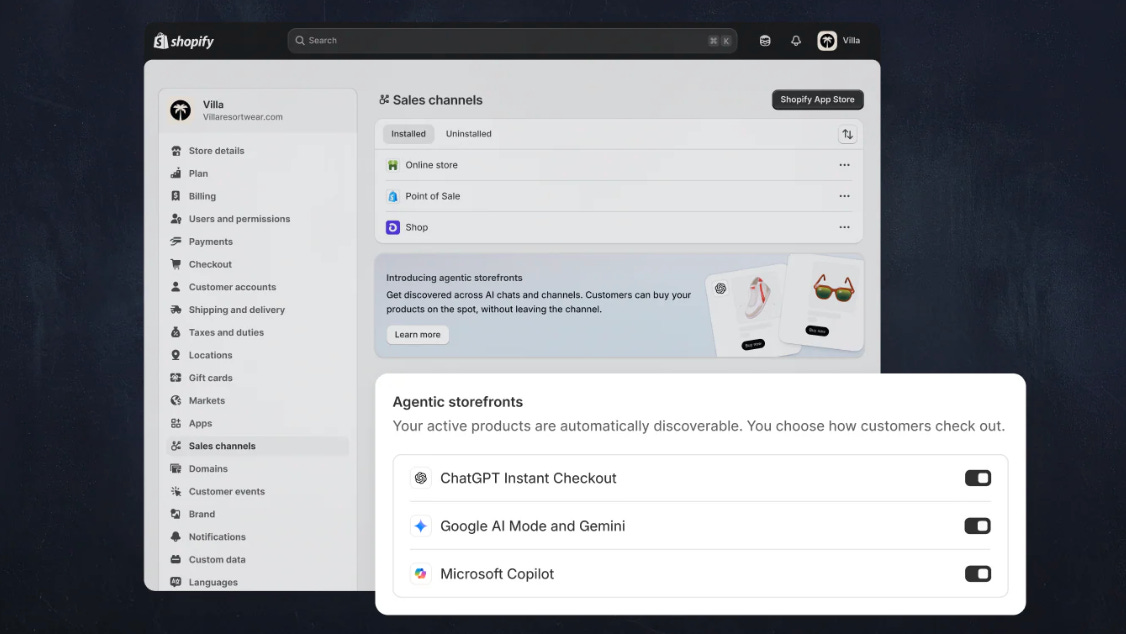Click the Locations pin icon
Viewport: 1126px width, 634px height.
pos(176,355)
